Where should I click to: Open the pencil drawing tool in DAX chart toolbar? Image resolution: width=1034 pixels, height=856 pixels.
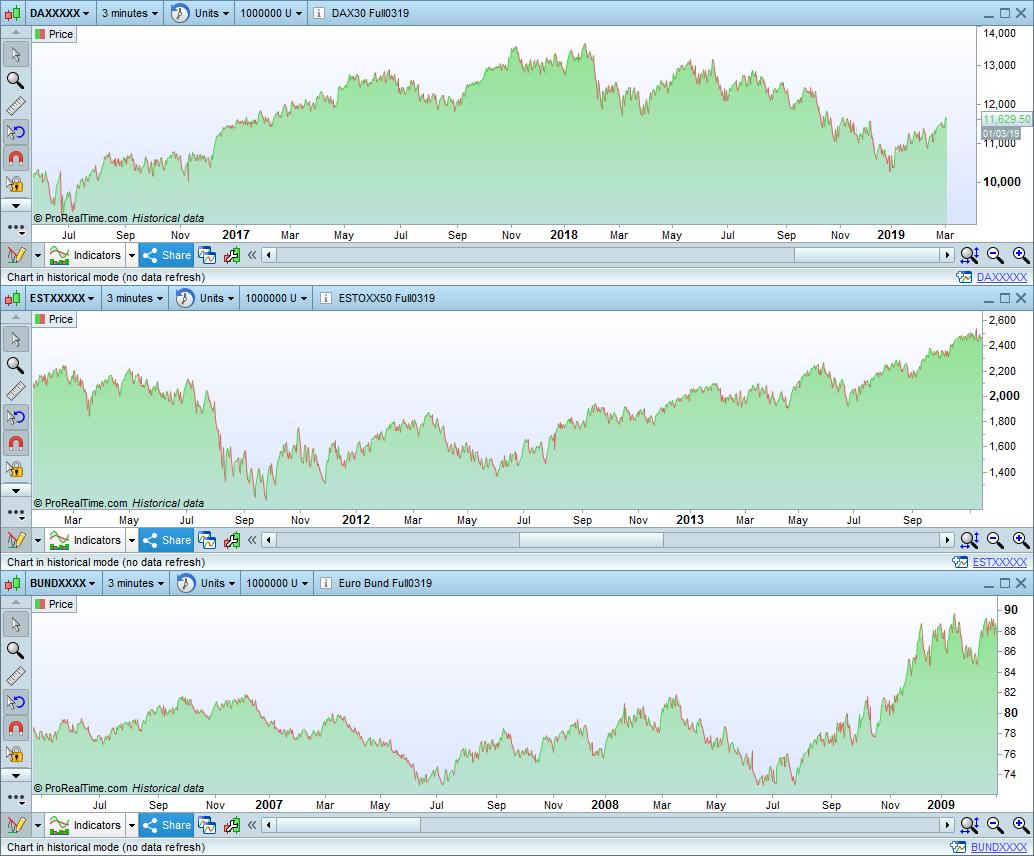[16, 255]
